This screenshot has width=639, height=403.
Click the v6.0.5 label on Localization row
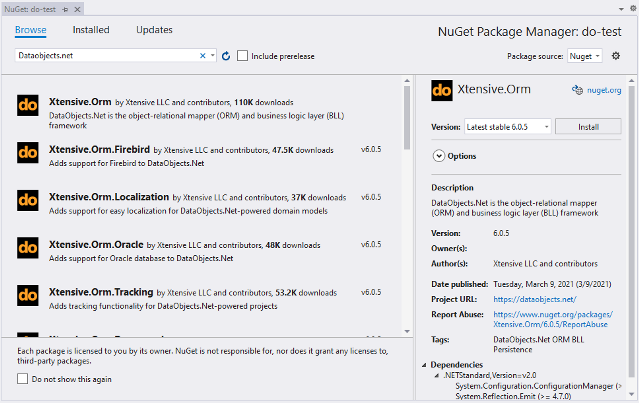tap(371, 197)
